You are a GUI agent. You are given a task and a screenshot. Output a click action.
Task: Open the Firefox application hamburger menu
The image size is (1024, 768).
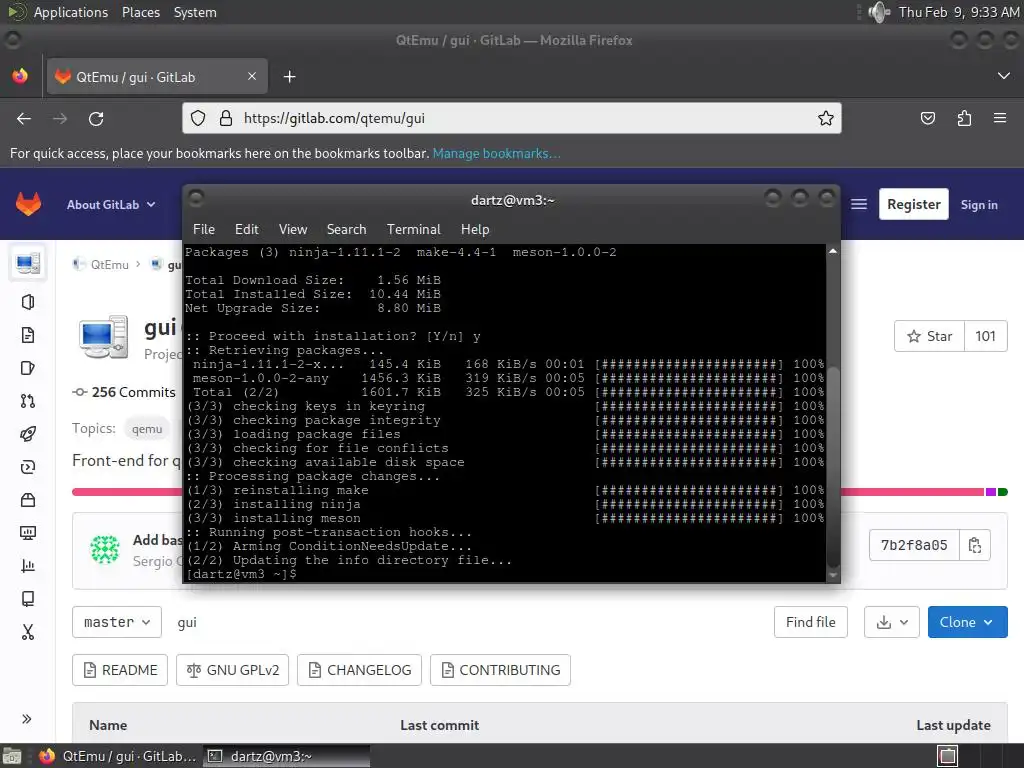1000,118
